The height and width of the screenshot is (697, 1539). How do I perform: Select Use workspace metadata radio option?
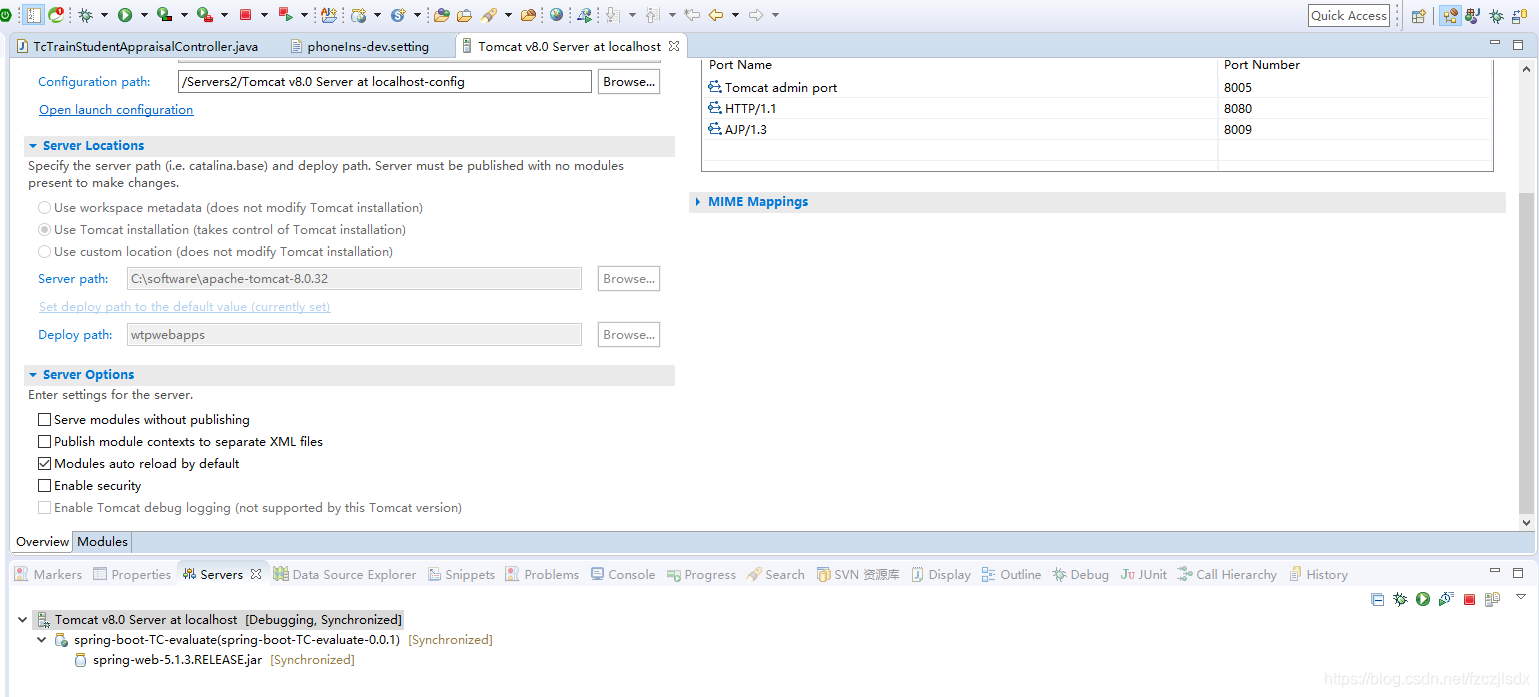pyautogui.click(x=44, y=208)
